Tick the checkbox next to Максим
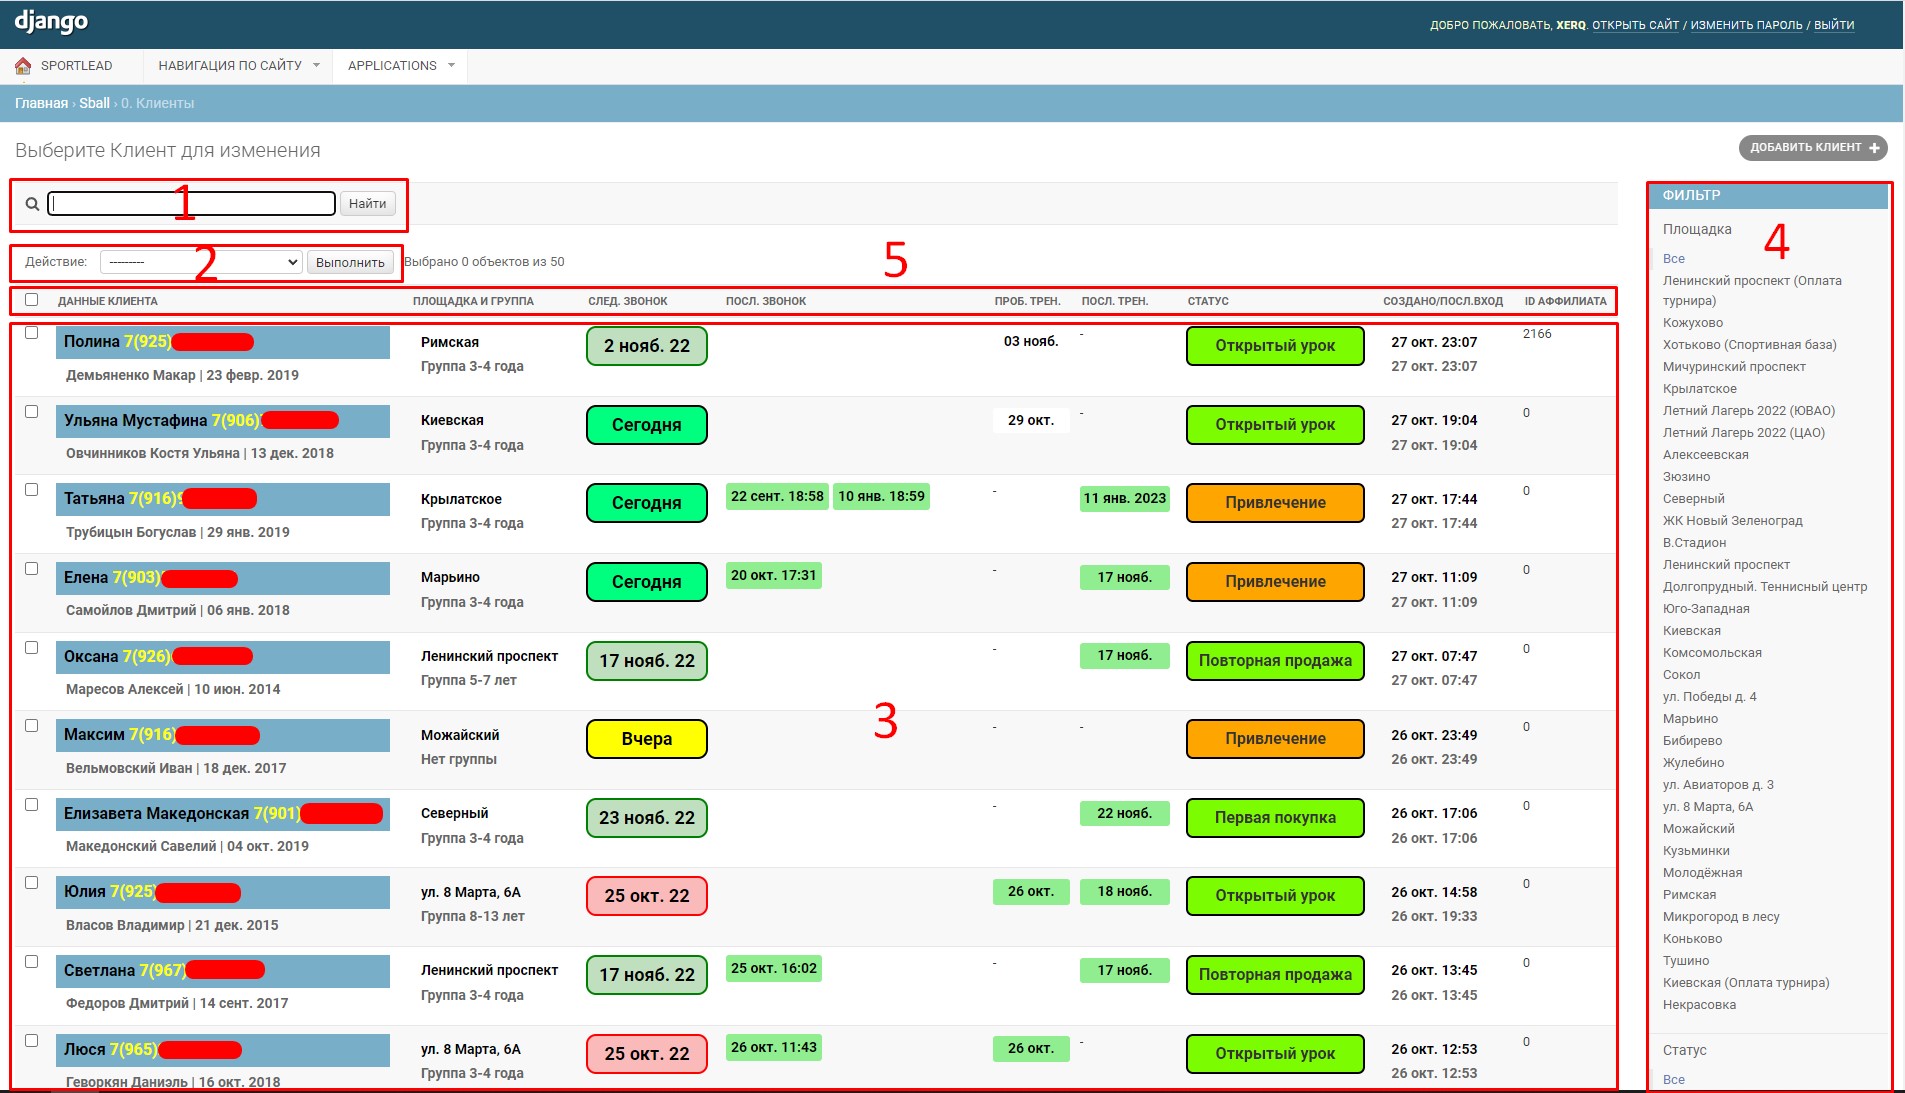The image size is (1905, 1093). 32,726
